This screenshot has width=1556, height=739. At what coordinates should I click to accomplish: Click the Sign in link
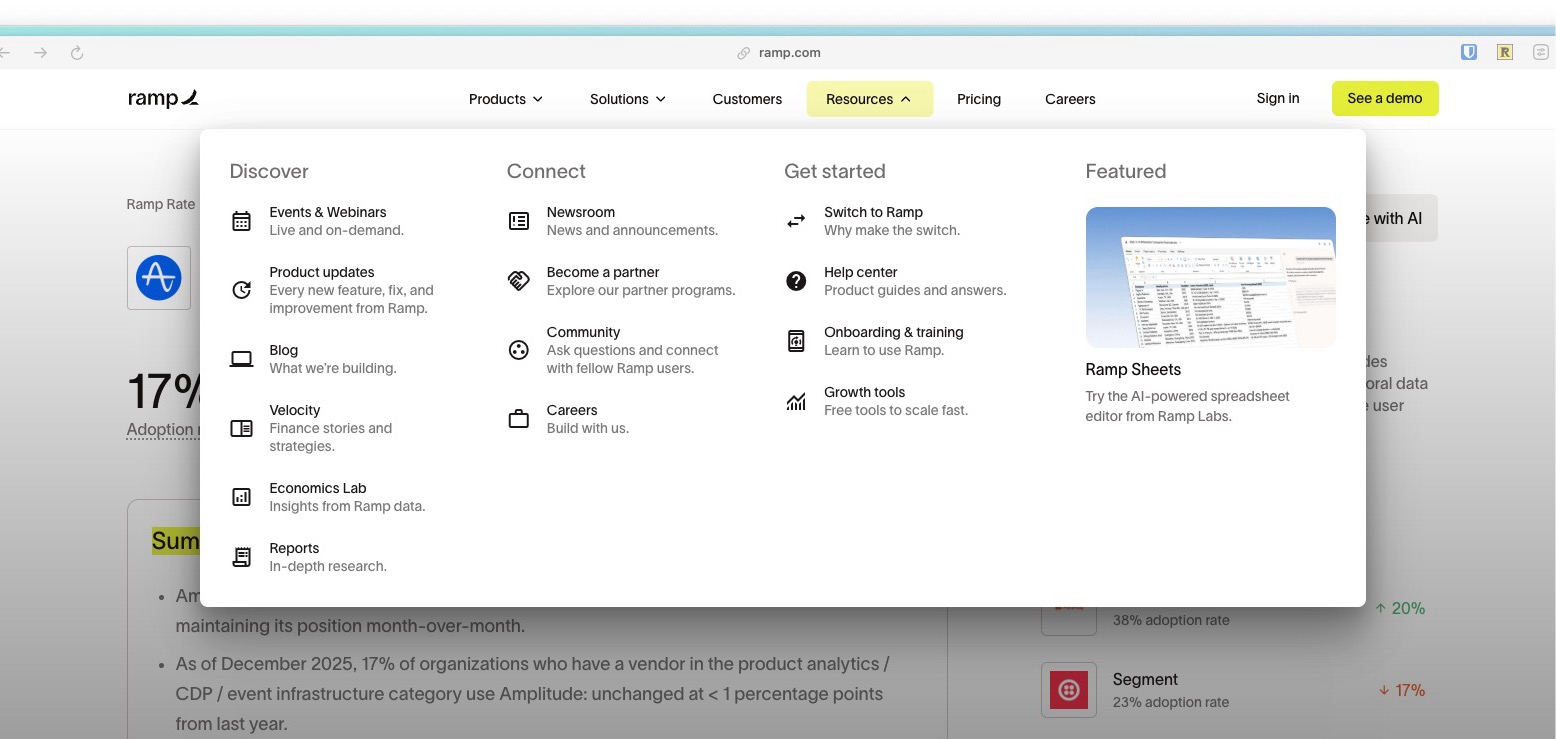point(1277,98)
